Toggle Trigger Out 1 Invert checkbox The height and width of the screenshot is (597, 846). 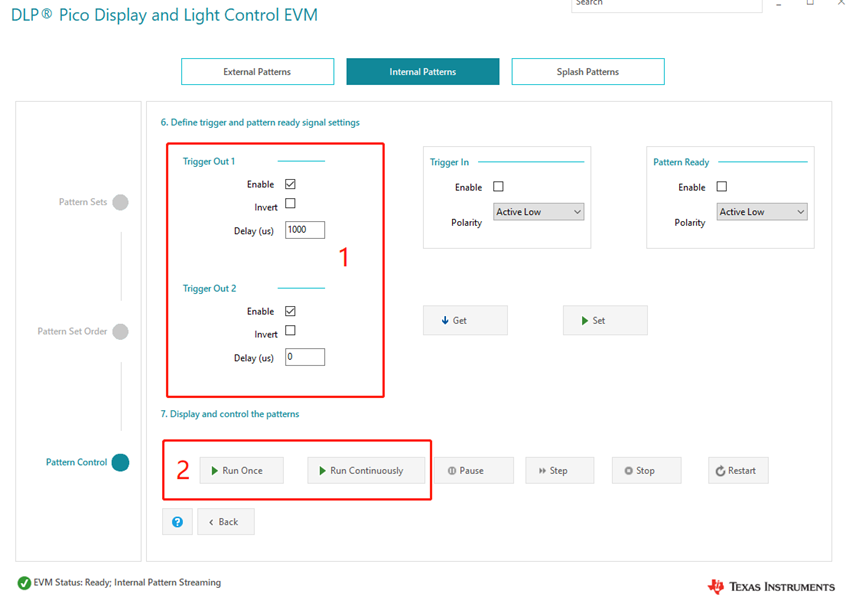[x=290, y=203]
